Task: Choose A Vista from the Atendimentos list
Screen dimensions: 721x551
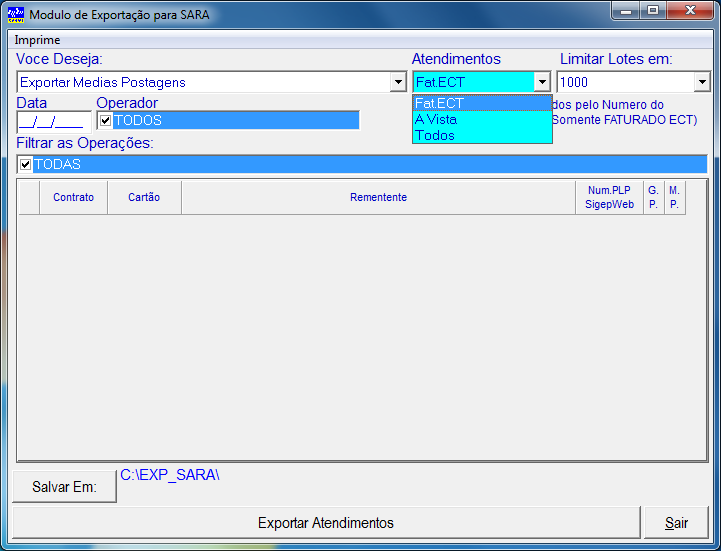Action: 482,120
